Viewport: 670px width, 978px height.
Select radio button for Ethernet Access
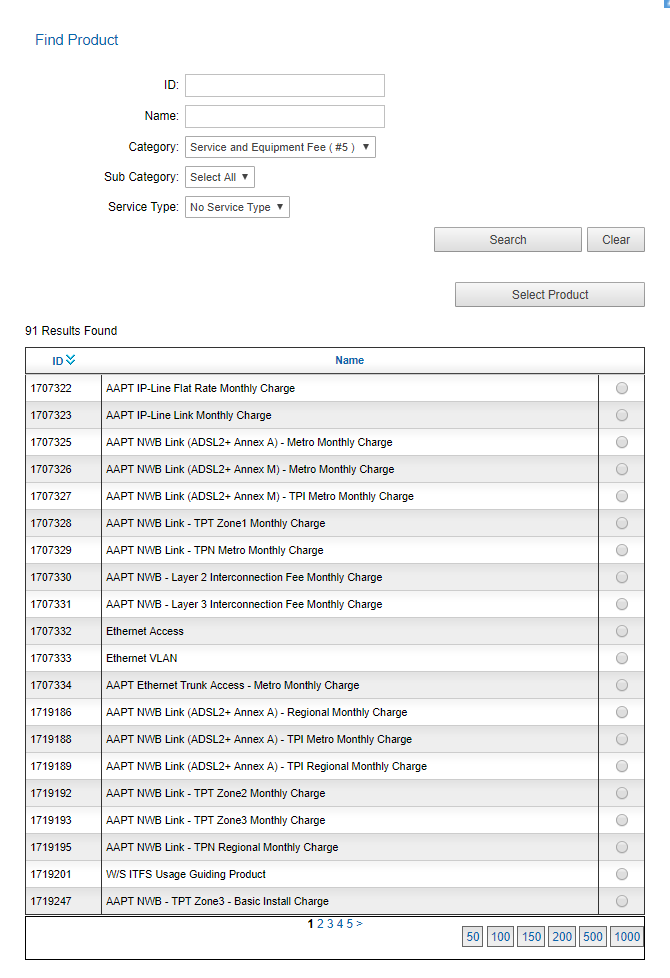click(x=622, y=631)
